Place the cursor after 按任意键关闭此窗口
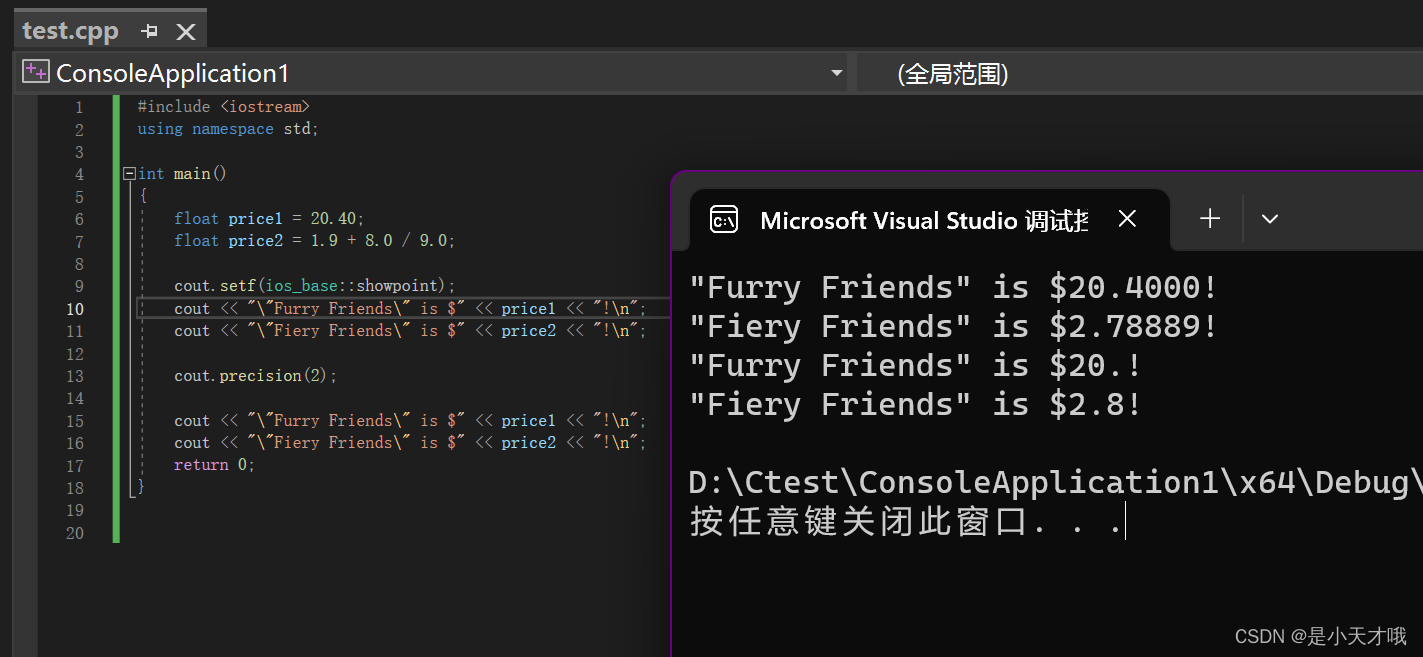Viewport: 1423px width, 657px height. pos(1126,520)
